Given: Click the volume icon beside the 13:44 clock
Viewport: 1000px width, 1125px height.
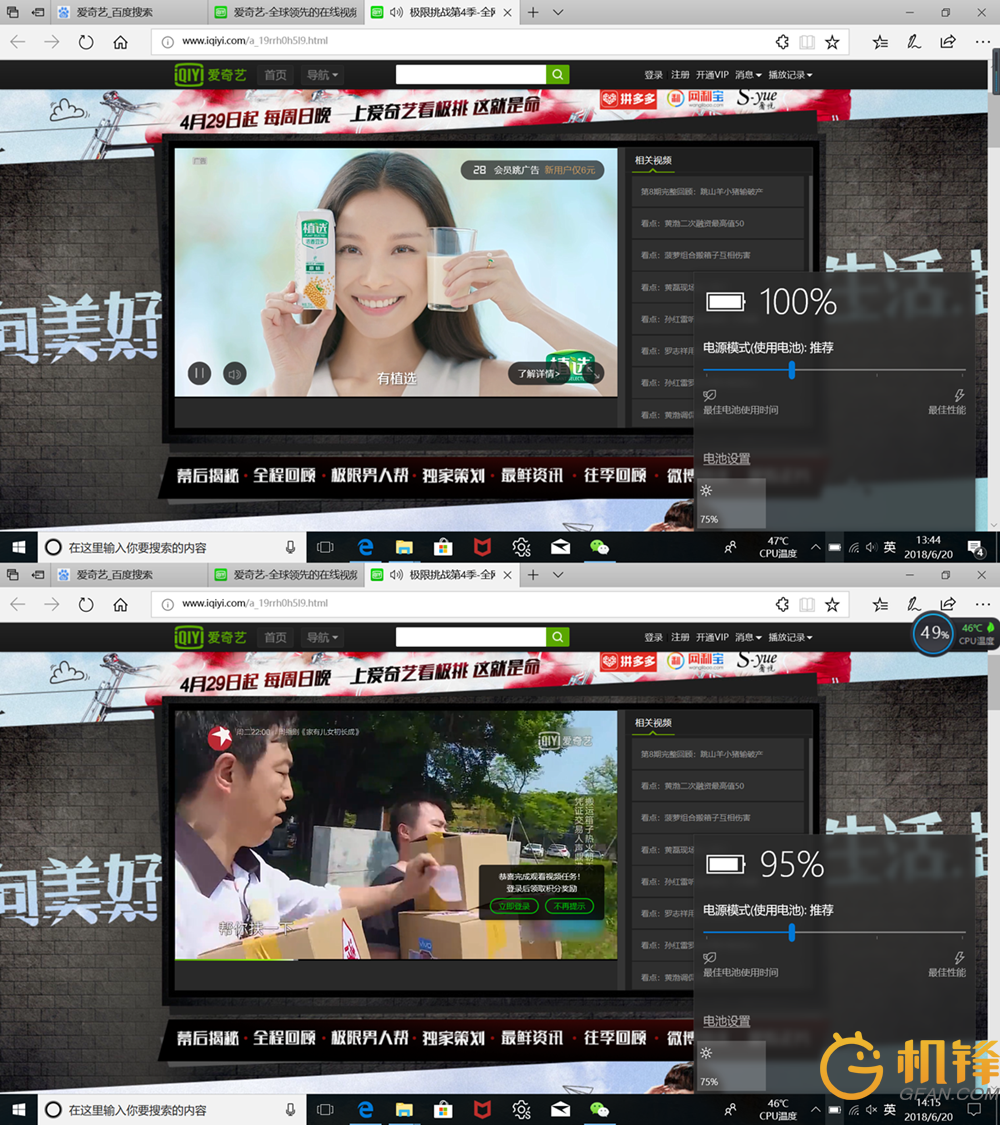Looking at the screenshot, I should (x=871, y=547).
